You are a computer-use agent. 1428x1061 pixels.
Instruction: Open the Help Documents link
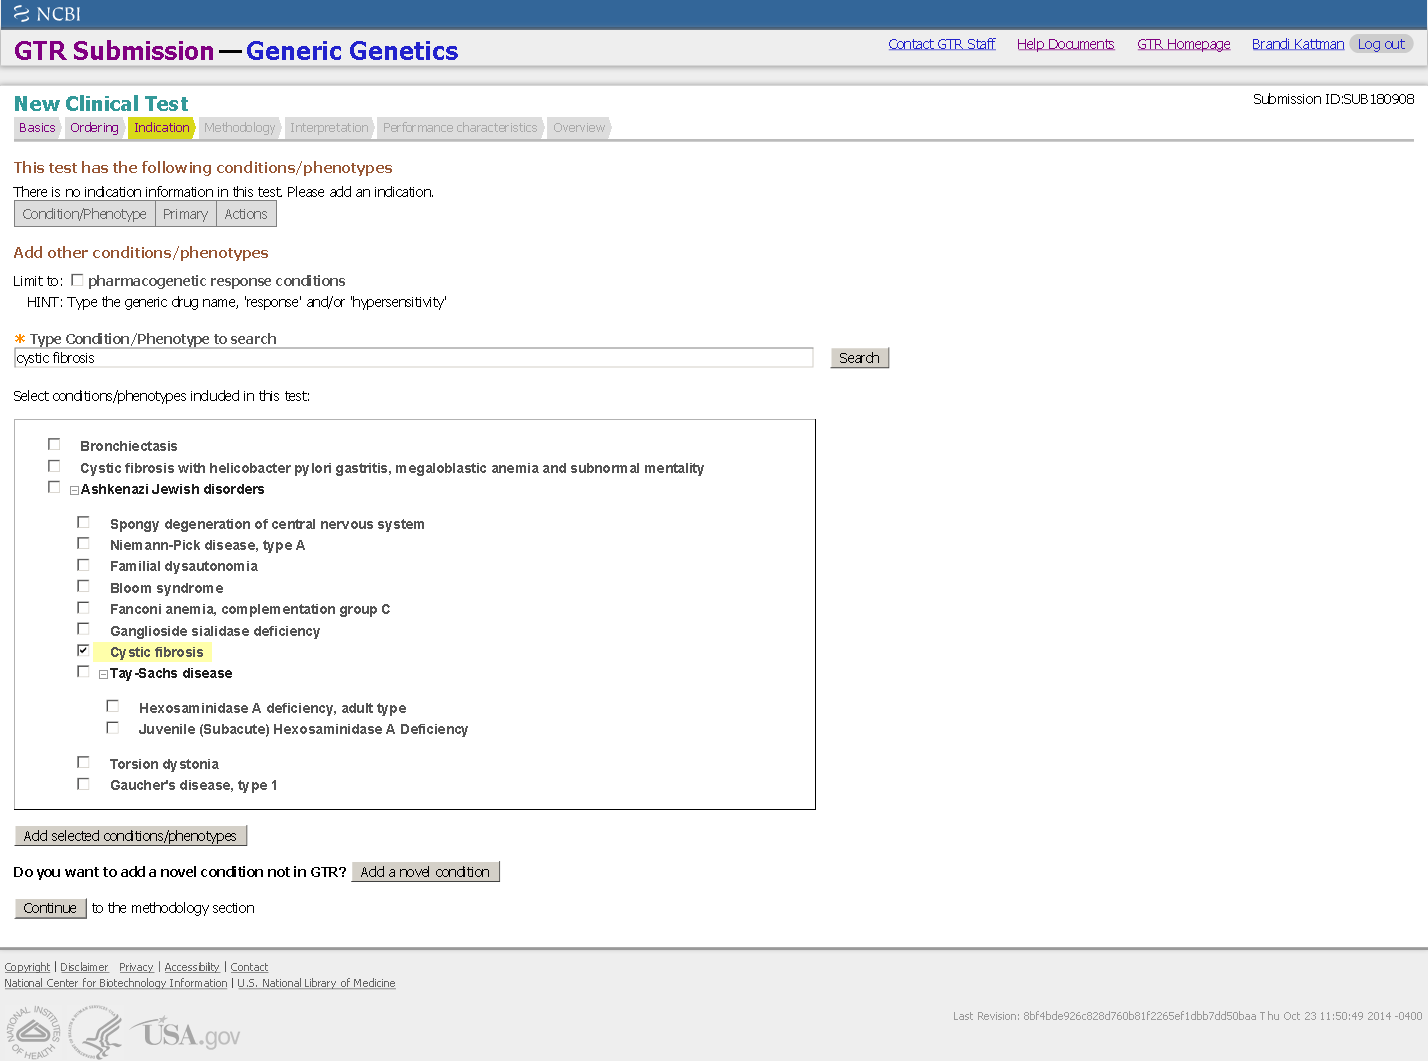click(x=1065, y=44)
